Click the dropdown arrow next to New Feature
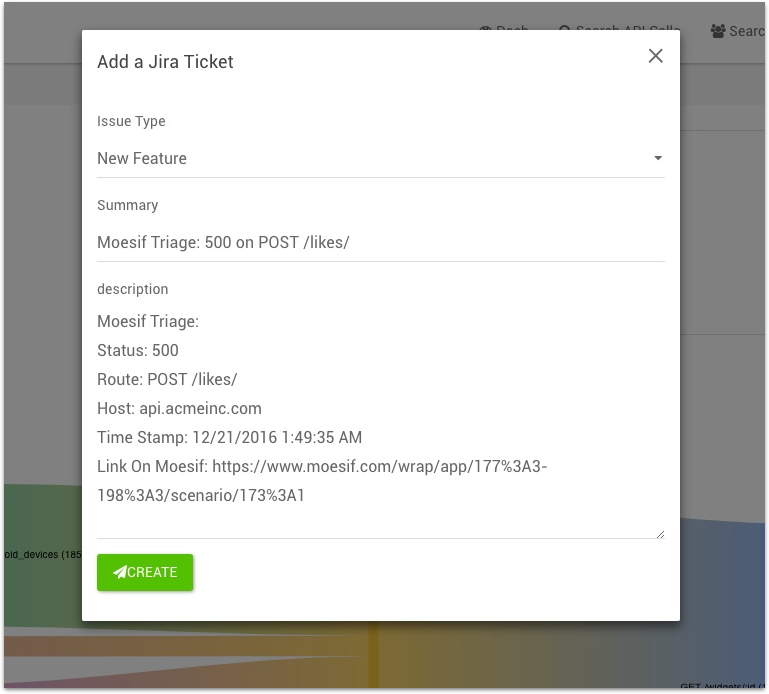 click(658, 158)
